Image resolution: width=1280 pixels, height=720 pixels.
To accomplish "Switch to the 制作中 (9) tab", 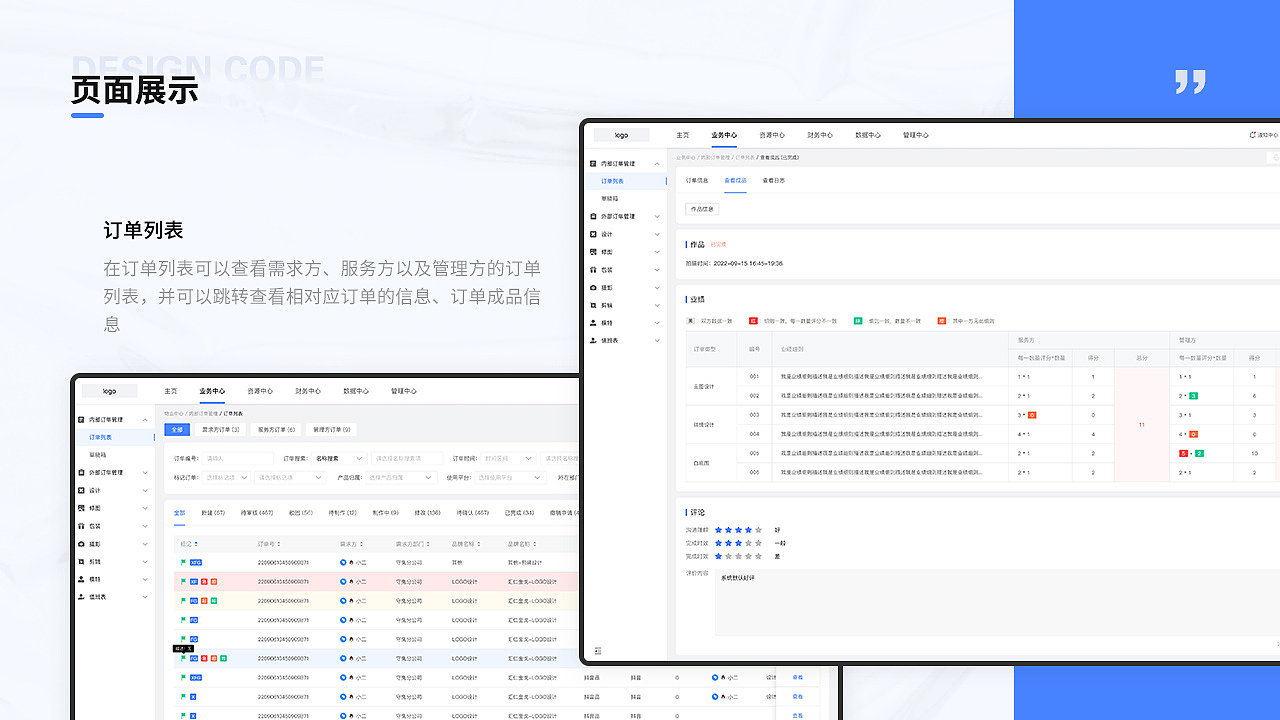I will pyautogui.click(x=385, y=513).
